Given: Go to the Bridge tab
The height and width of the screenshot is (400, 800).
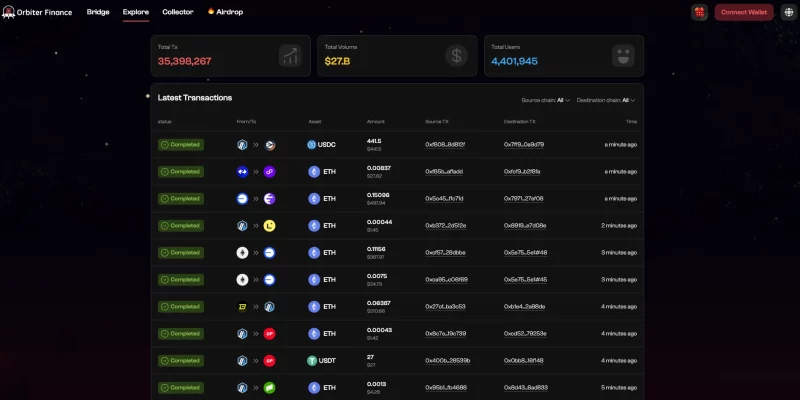Looking at the screenshot, I should [98, 12].
